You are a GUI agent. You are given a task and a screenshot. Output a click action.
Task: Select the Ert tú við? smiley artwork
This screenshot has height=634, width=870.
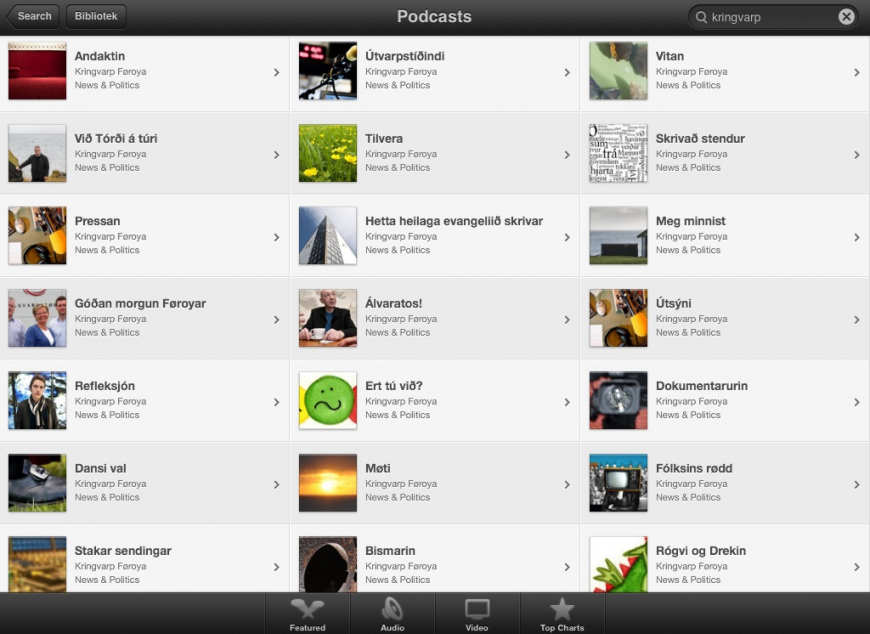pyautogui.click(x=328, y=400)
